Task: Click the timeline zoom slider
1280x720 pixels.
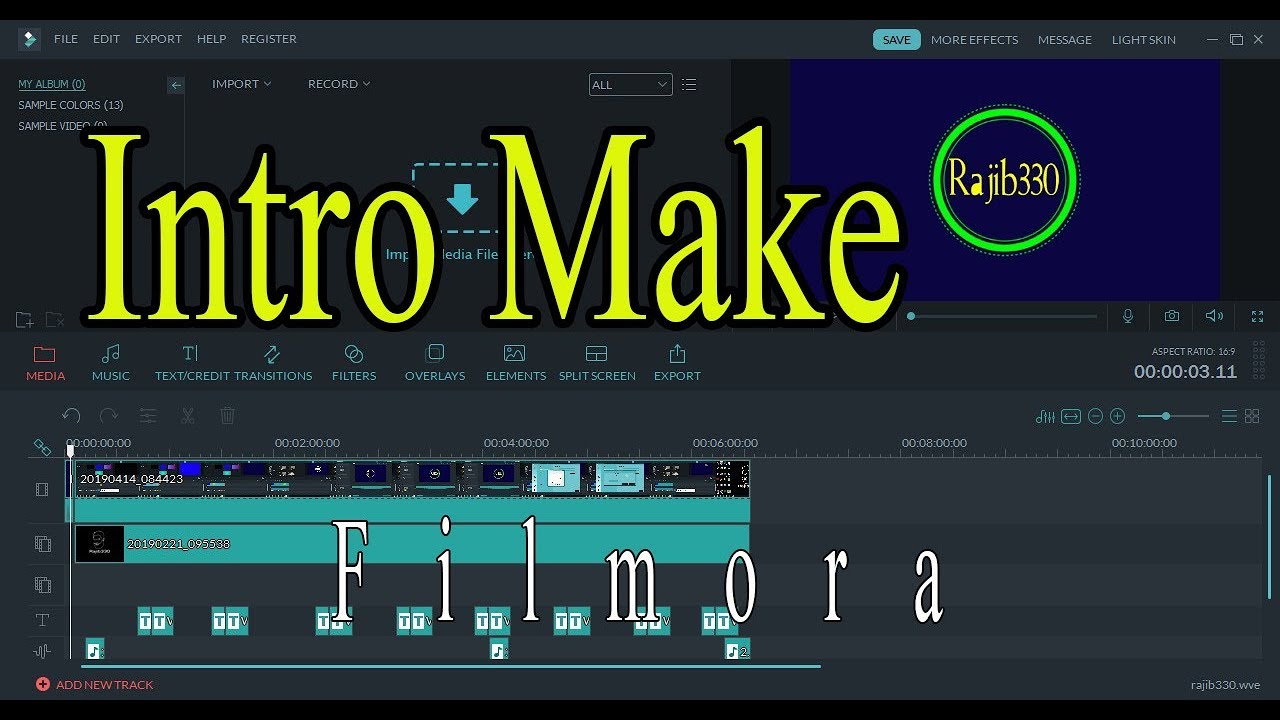Action: 1172,416
